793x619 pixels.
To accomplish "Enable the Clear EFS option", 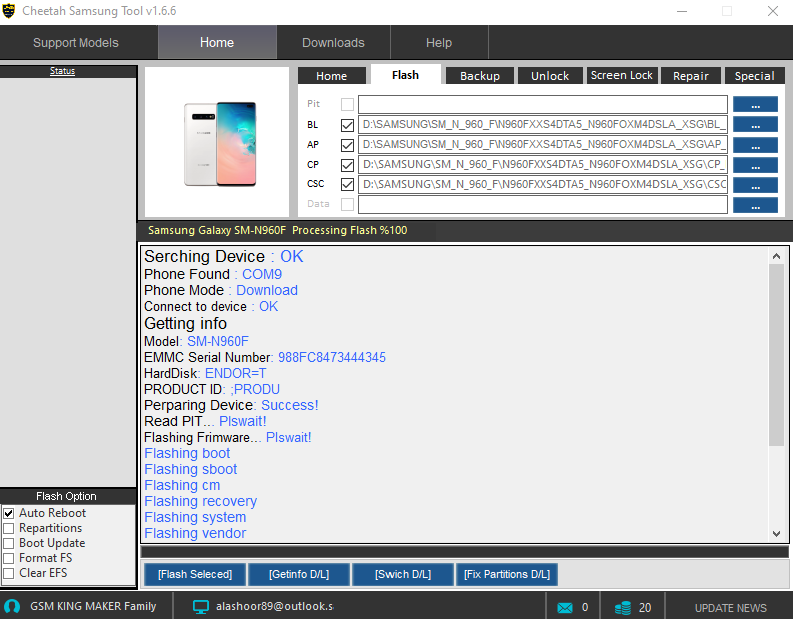I will point(9,573).
